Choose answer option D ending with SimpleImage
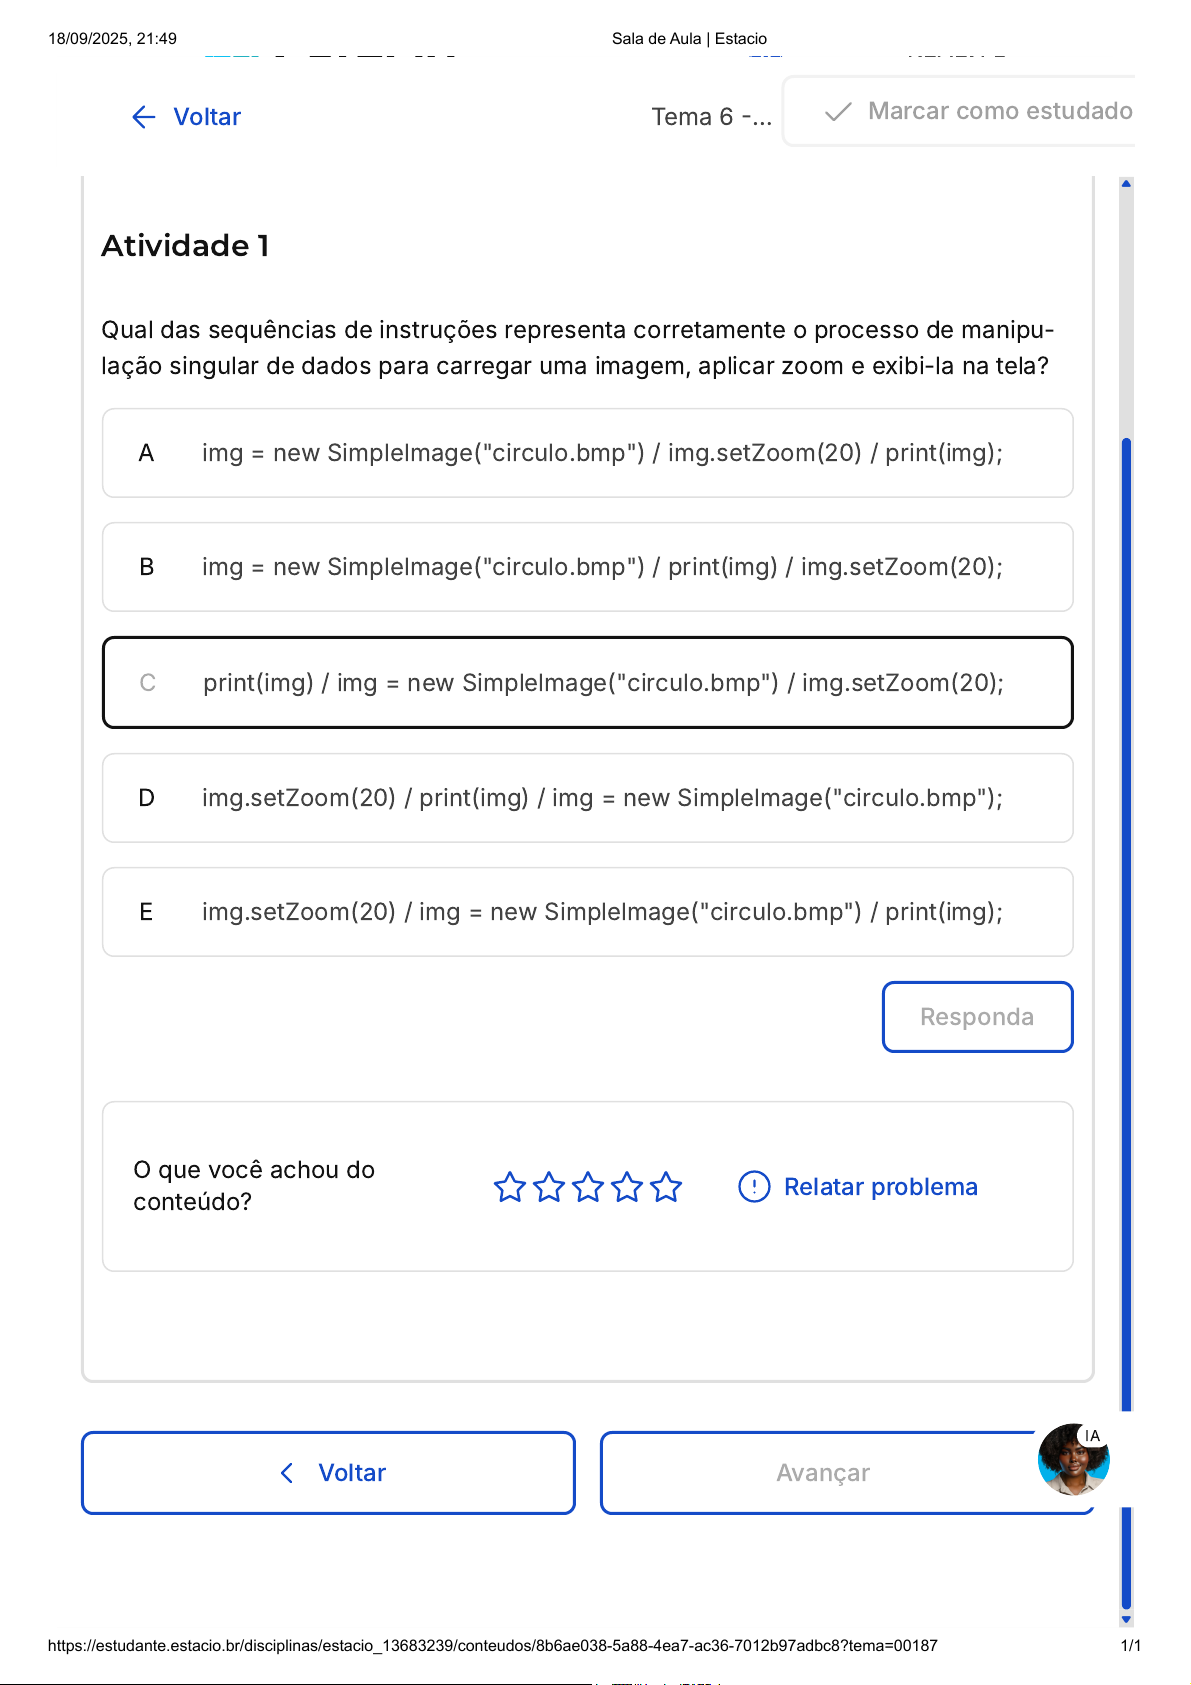Image resolution: width=1191 pixels, height=1685 pixels. pos(587,798)
